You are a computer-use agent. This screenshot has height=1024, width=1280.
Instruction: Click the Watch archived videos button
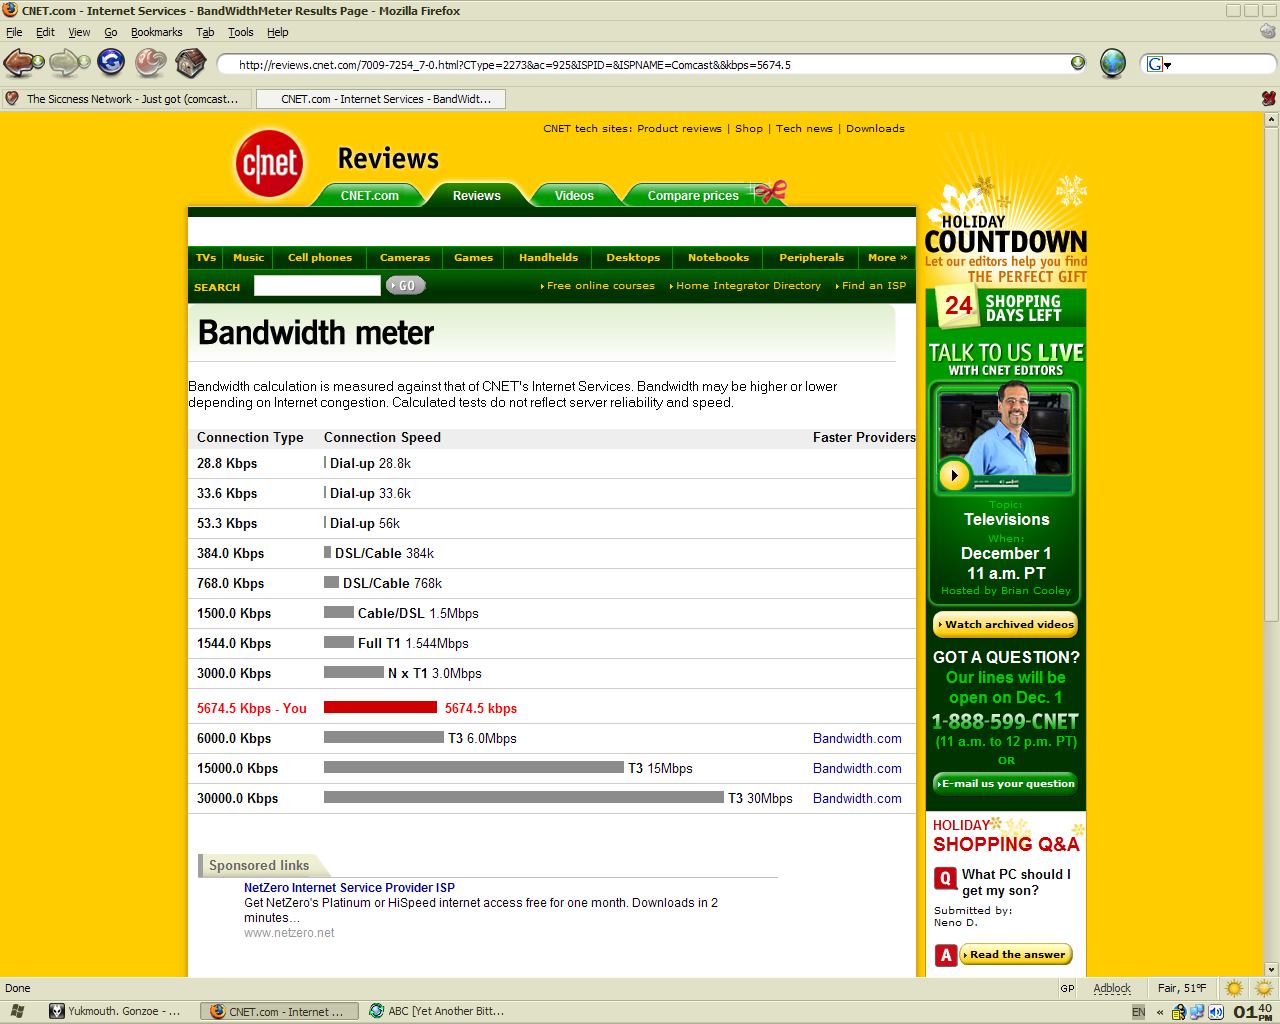(x=1006, y=624)
